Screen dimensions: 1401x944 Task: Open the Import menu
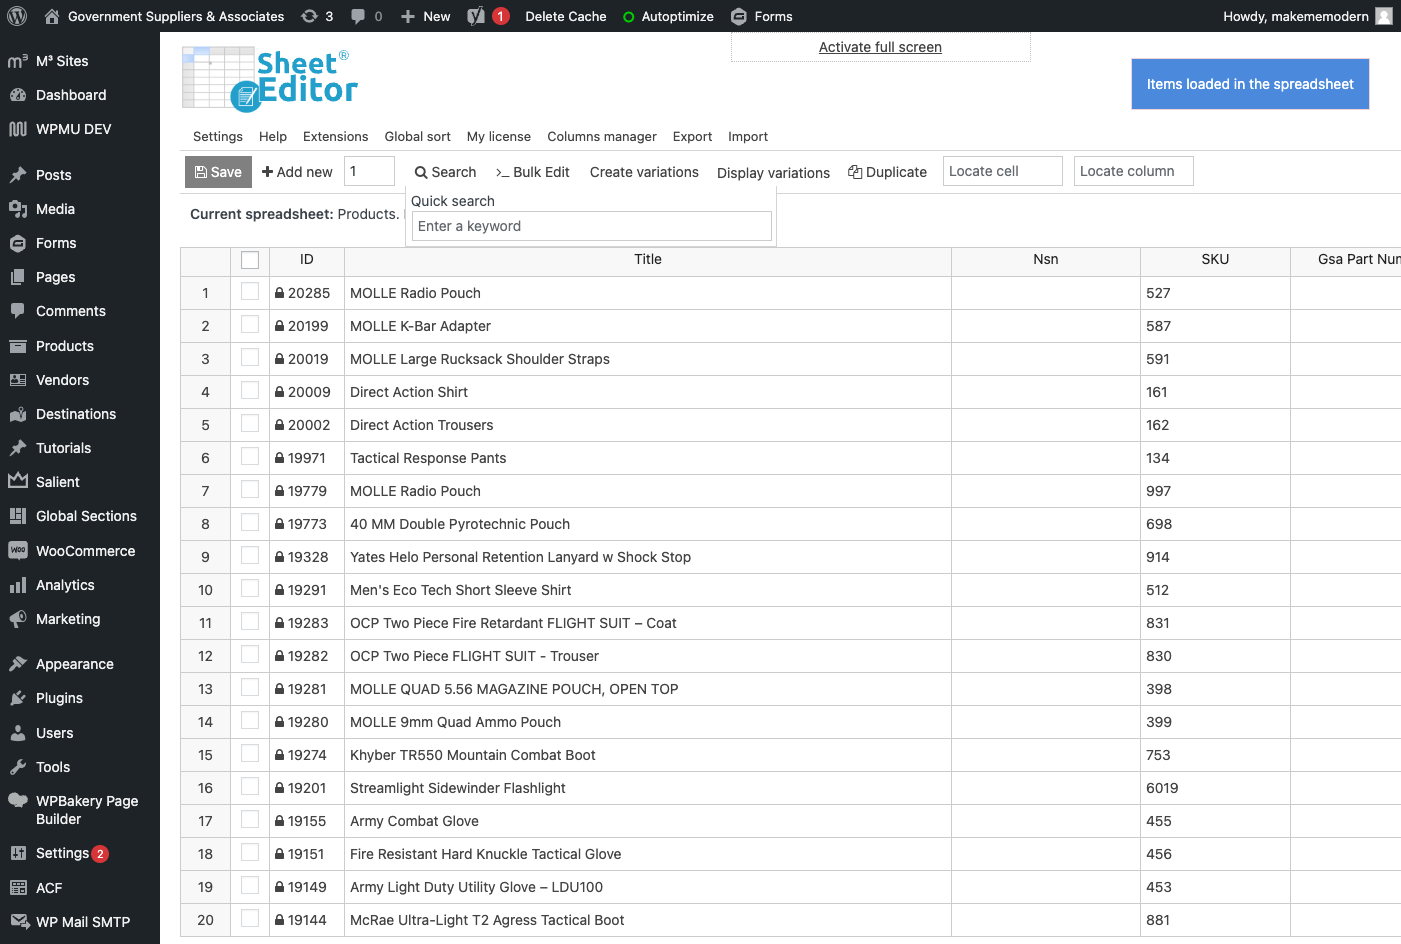[x=748, y=137]
